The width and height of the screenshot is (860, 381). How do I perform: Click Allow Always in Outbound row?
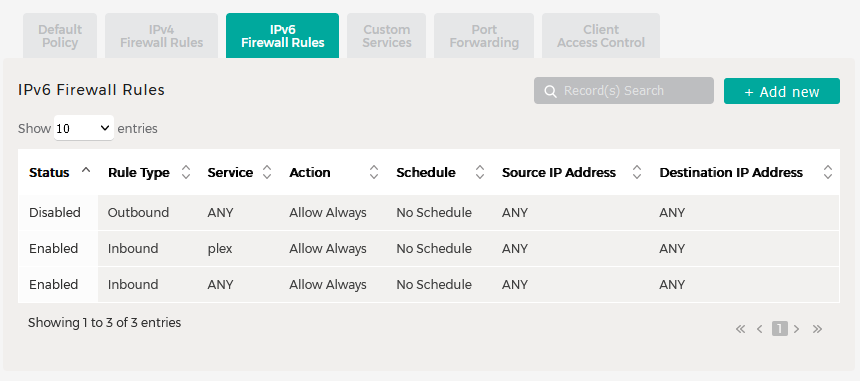click(x=328, y=213)
